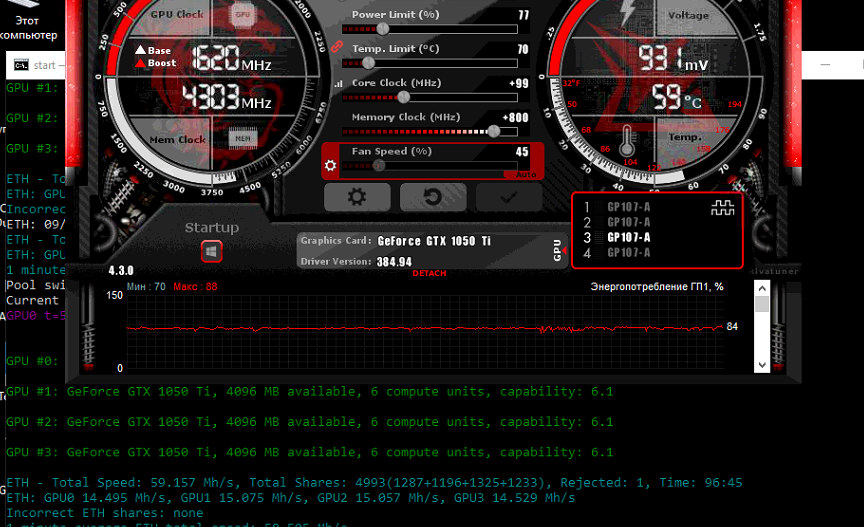The height and width of the screenshot is (527, 864).
Task: Click the monitoring graph scroll up arrow
Action: (x=762, y=288)
